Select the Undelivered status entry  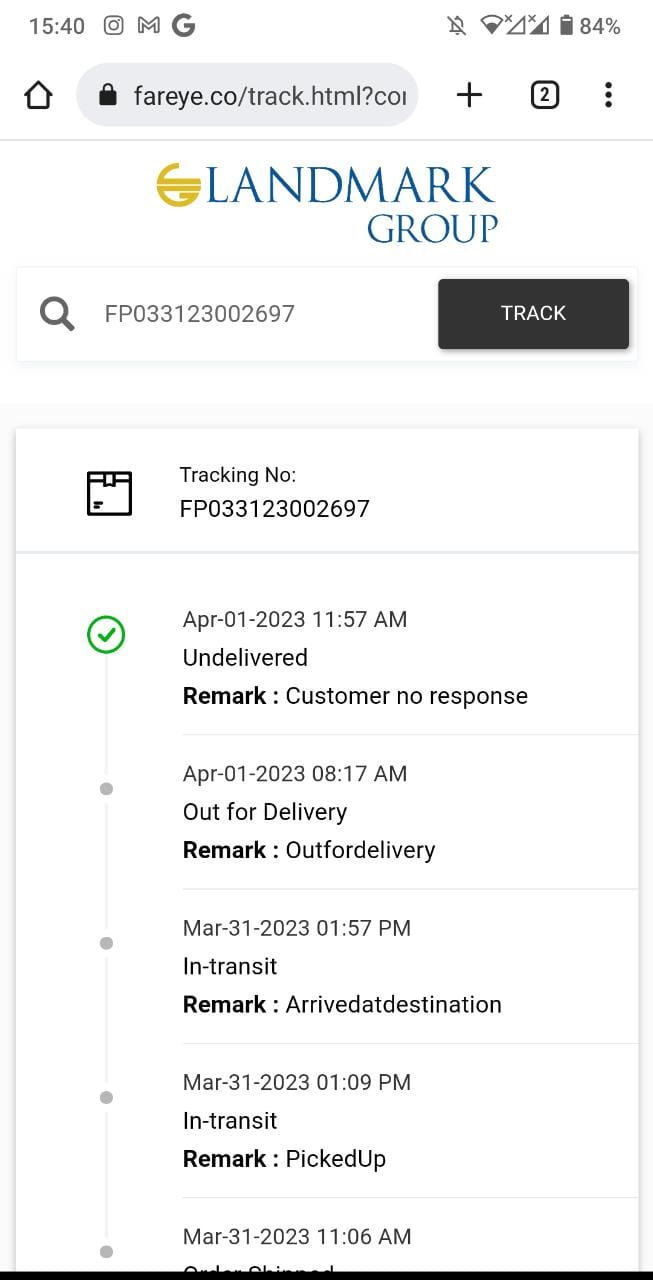(x=245, y=658)
